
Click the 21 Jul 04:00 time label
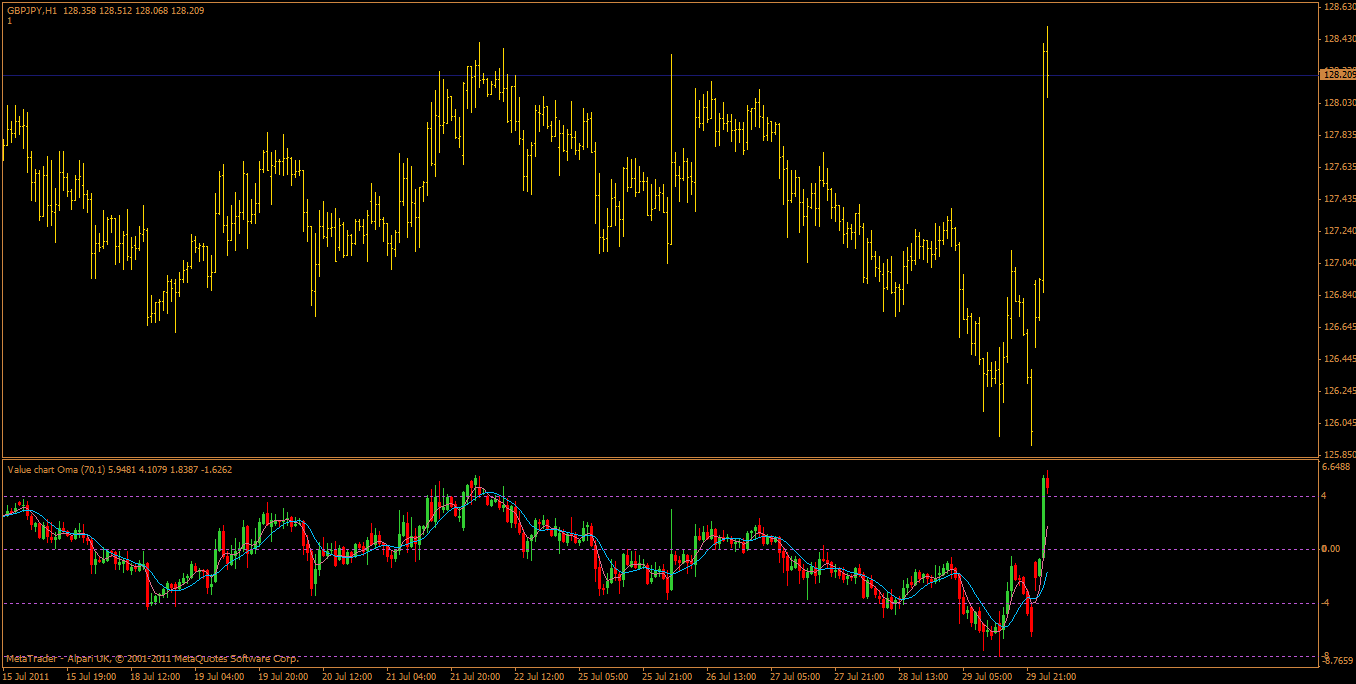(x=412, y=677)
